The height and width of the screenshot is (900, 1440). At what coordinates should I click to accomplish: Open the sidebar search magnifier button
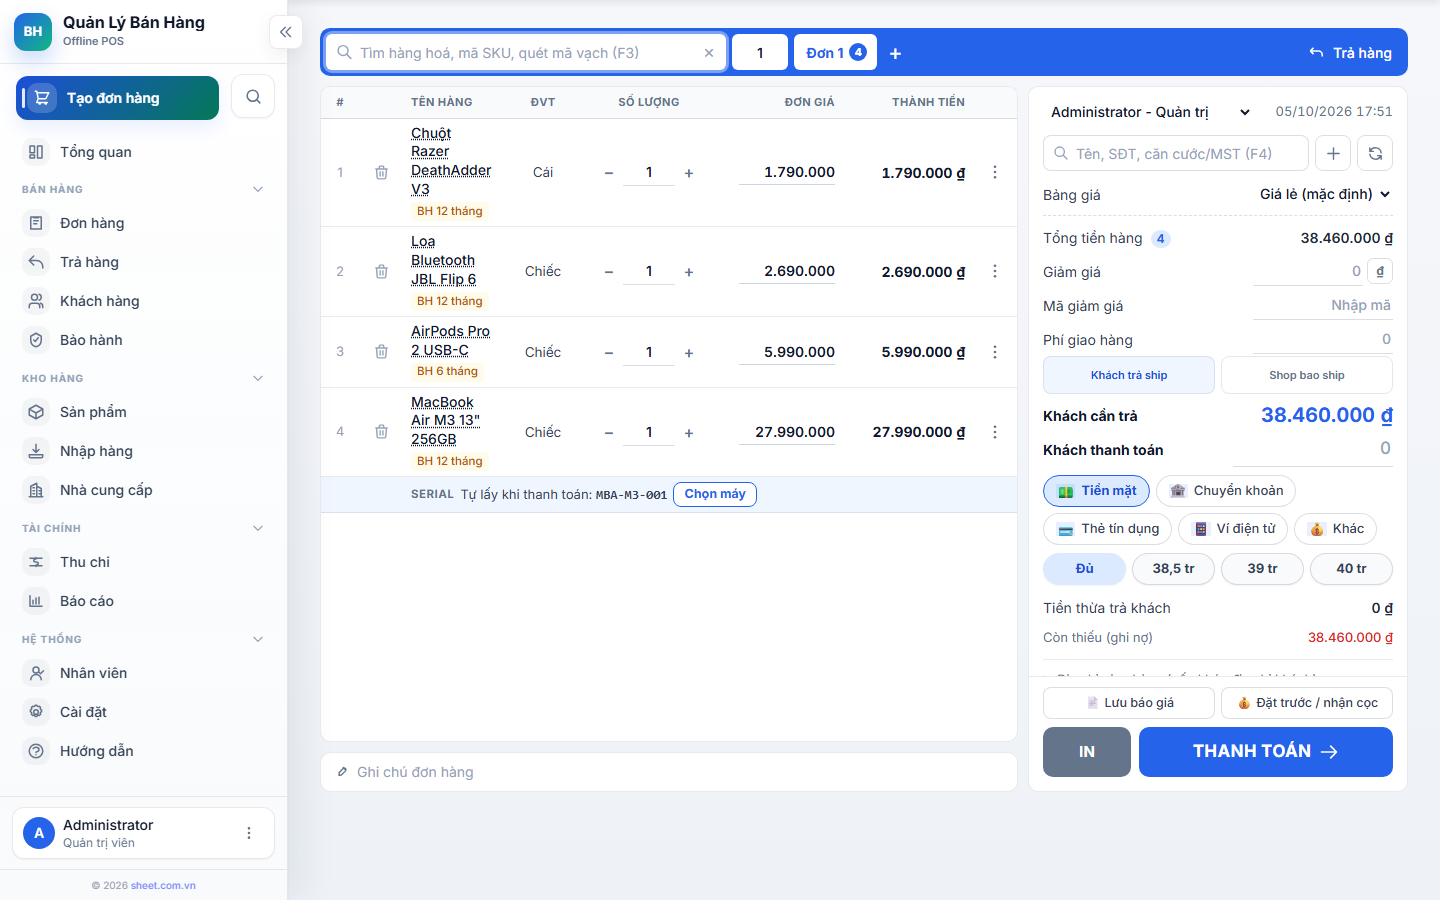253,97
